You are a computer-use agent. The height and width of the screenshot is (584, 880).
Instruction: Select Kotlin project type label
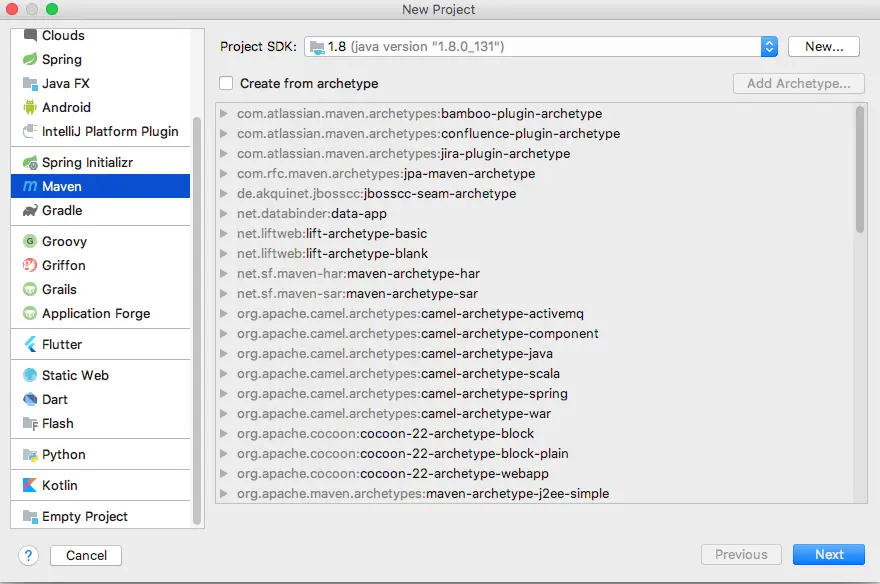[x=59, y=485]
